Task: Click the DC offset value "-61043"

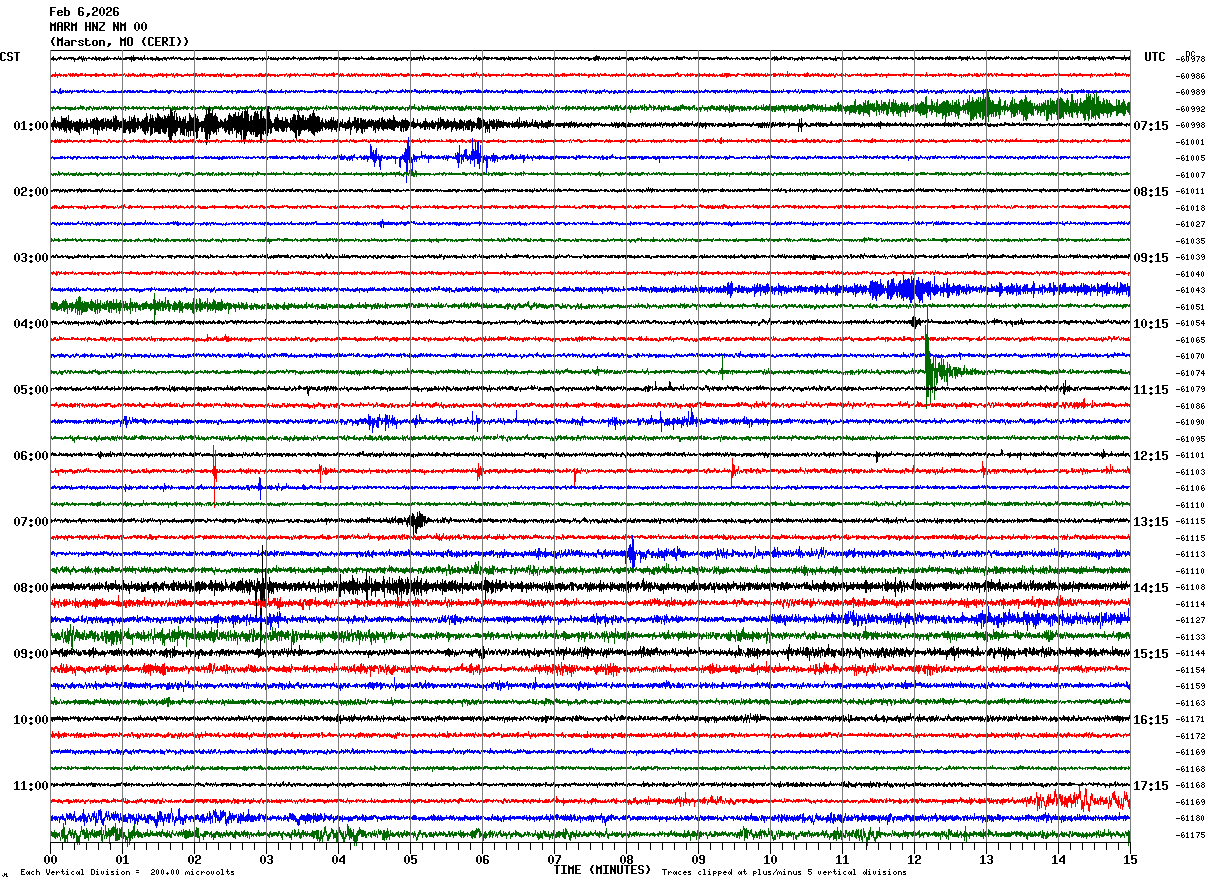Action: [x=1191, y=290]
